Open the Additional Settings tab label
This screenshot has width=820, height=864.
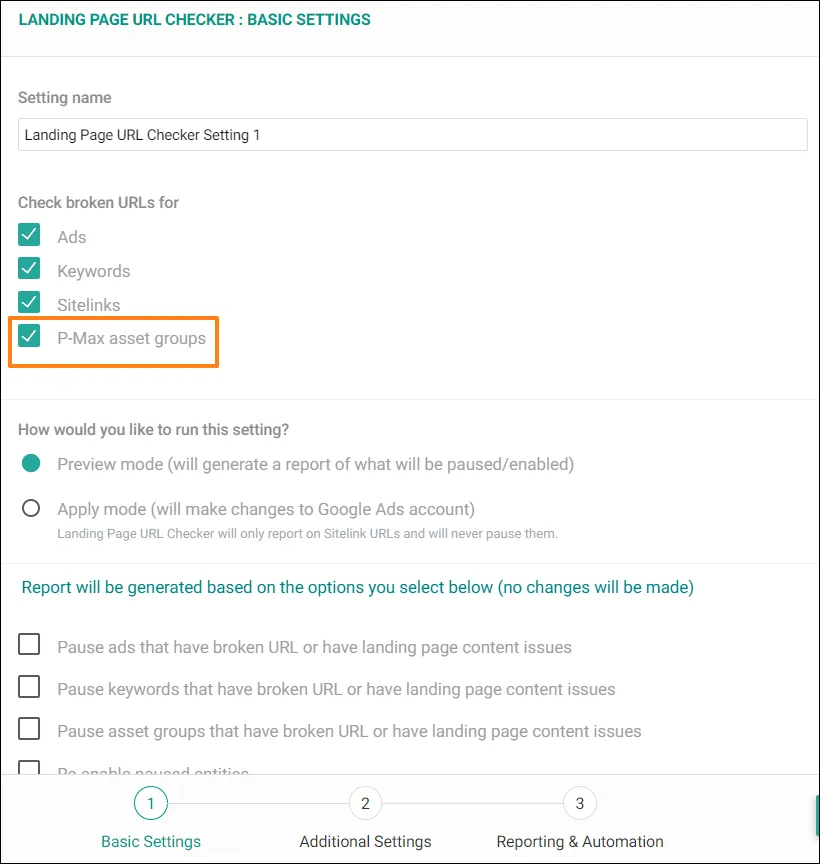pos(365,841)
